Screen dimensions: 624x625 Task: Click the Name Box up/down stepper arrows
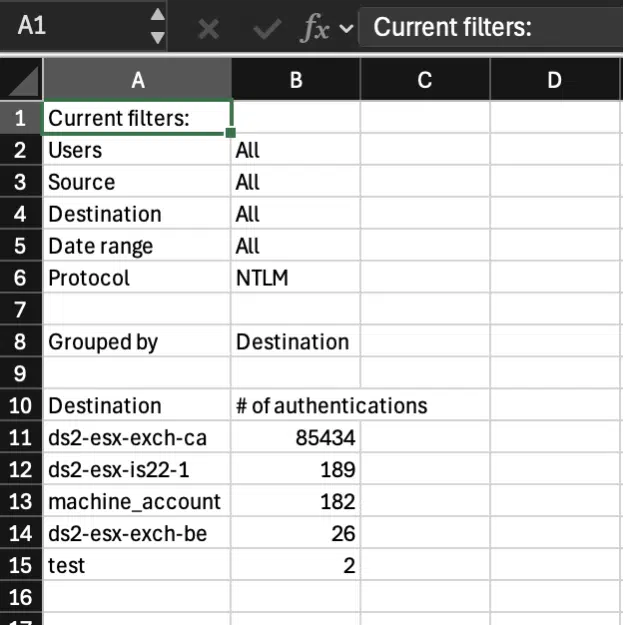click(157, 26)
